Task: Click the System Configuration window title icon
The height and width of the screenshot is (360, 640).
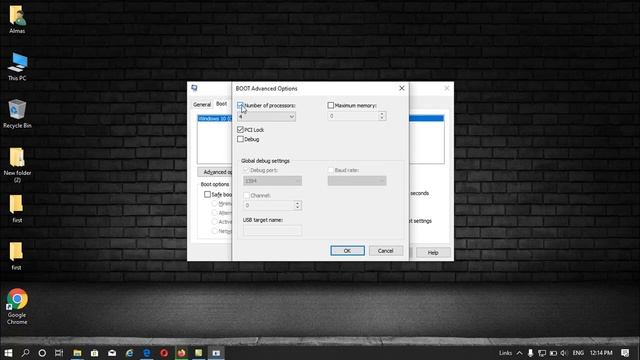Action: point(194,88)
